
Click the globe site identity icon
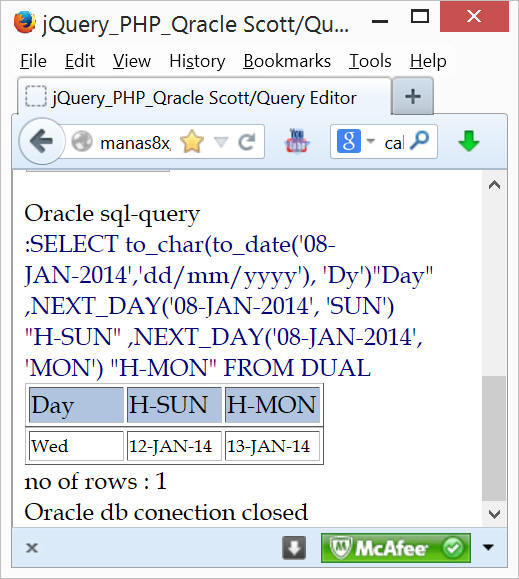pyautogui.click(x=82, y=142)
